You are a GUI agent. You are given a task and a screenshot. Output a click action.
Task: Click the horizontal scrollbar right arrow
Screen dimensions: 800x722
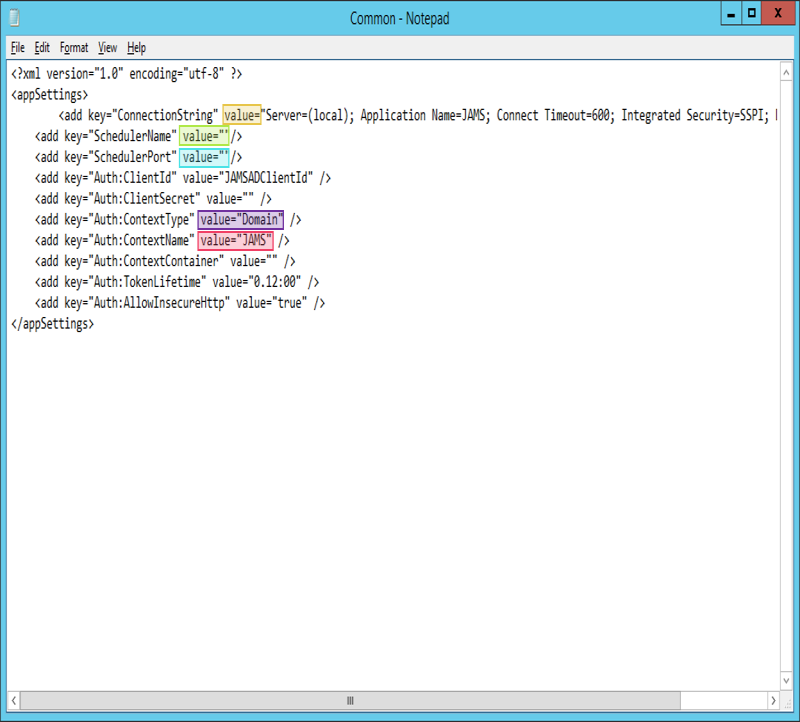[x=771, y=701]
